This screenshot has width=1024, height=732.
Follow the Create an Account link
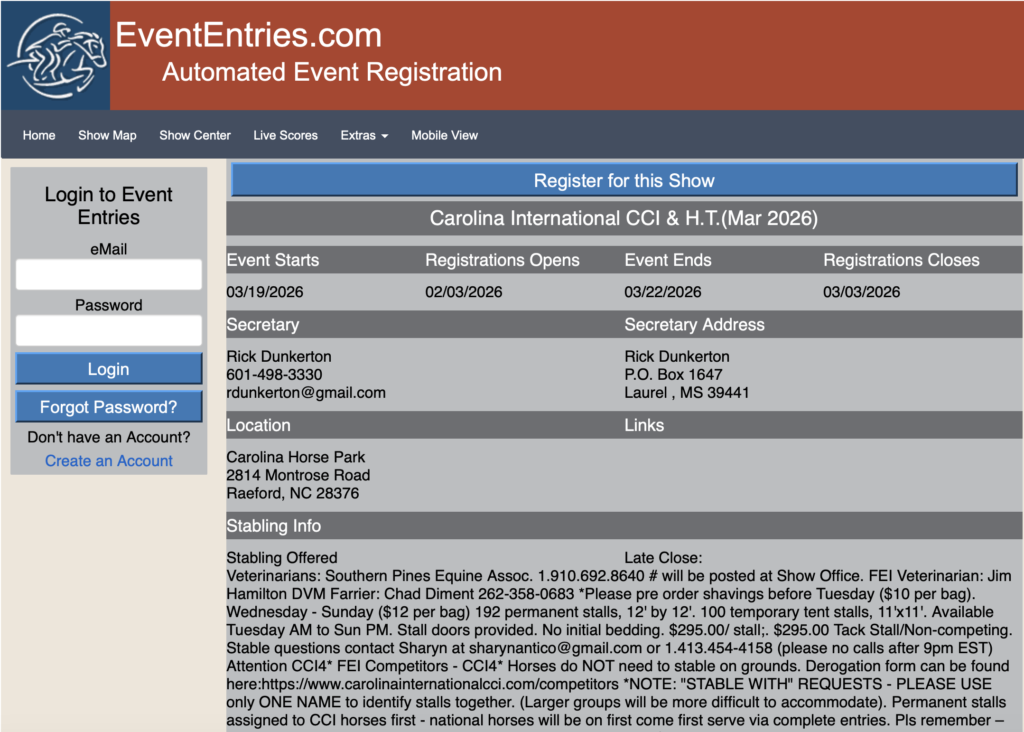[108, 460]
